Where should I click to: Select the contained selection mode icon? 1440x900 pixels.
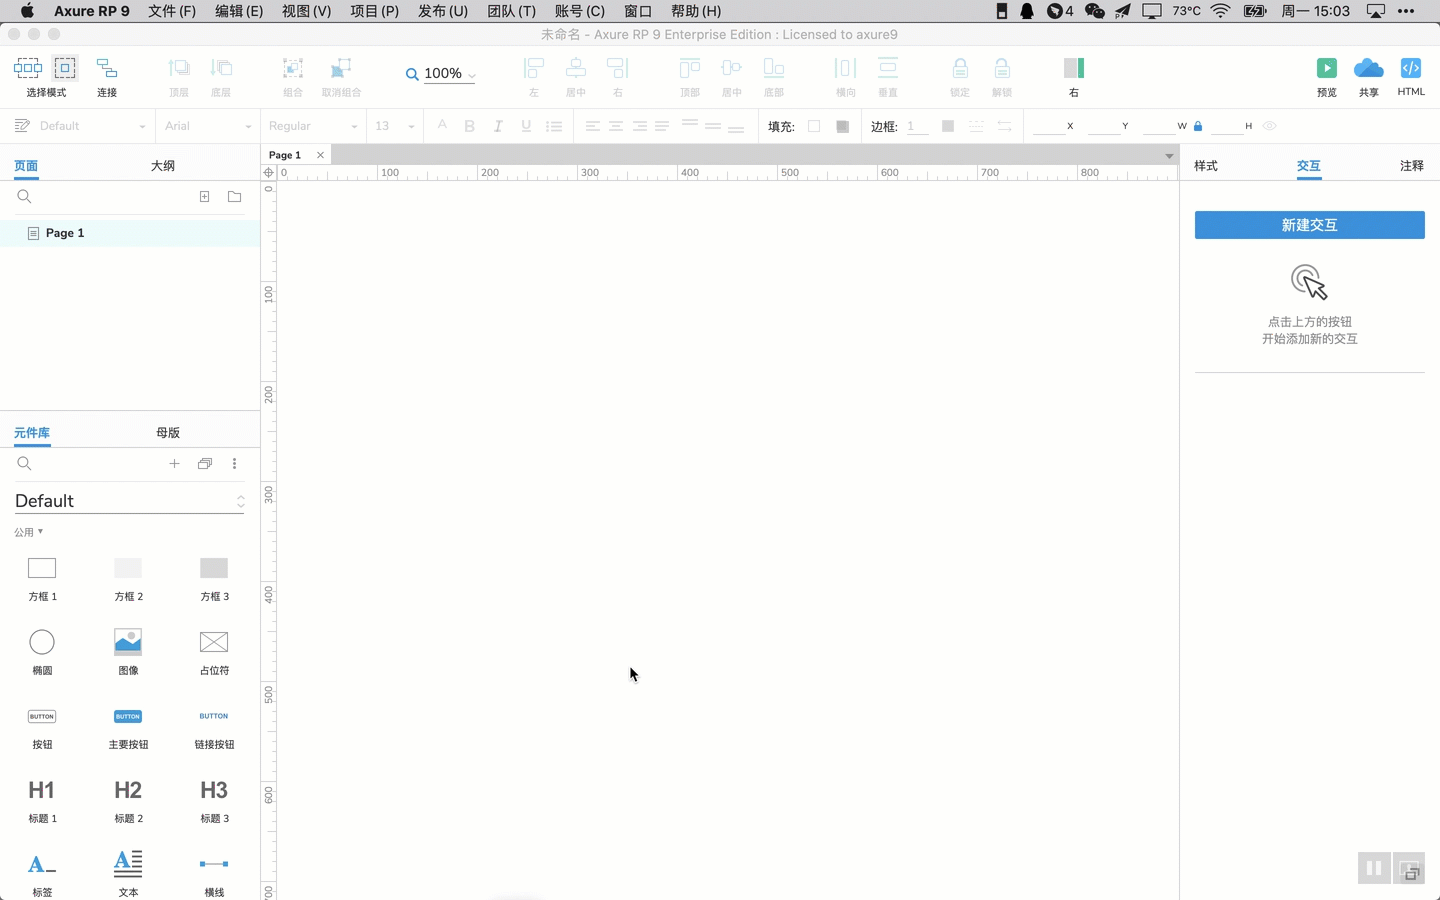click(x=65, y=68)
